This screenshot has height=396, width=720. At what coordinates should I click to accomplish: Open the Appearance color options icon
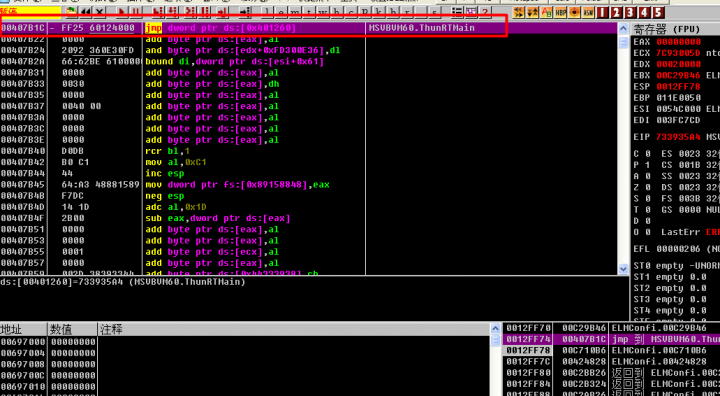click(472, 12)
